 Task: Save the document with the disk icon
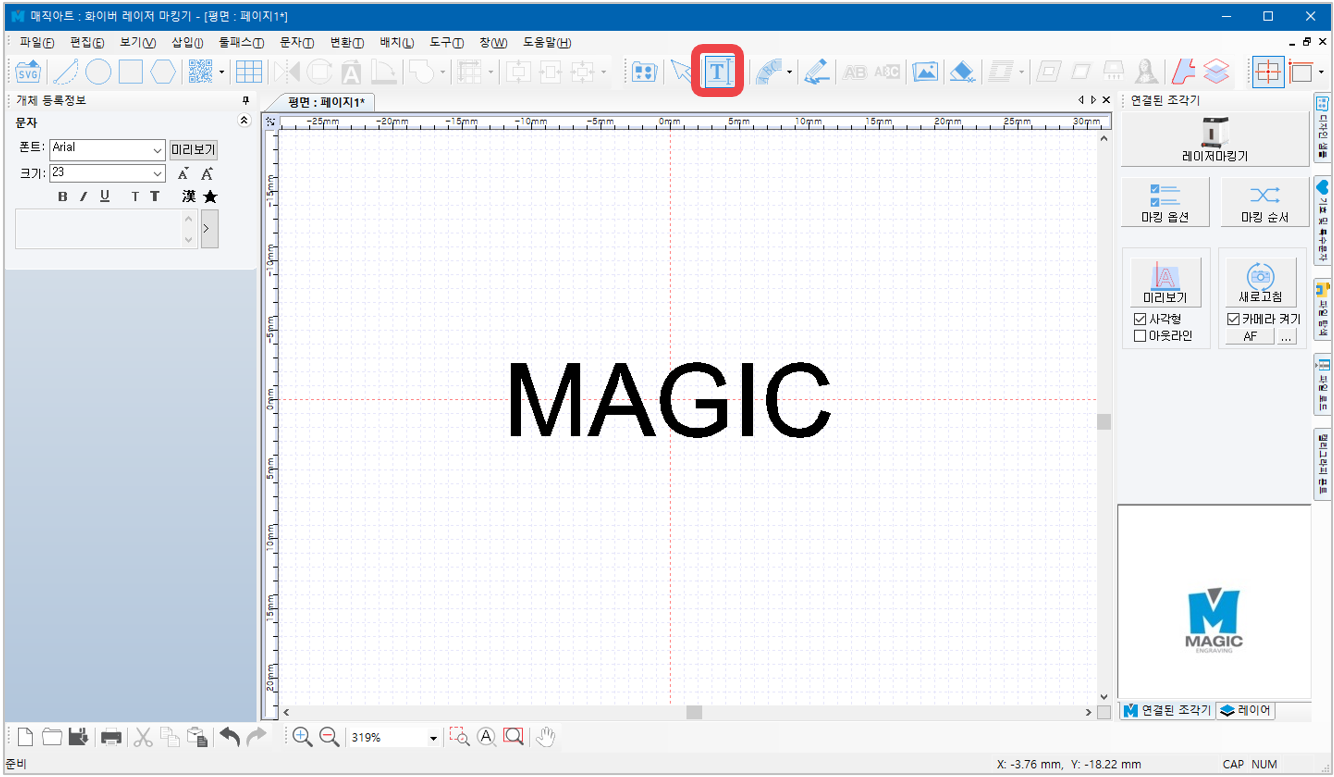click(78, 737)
